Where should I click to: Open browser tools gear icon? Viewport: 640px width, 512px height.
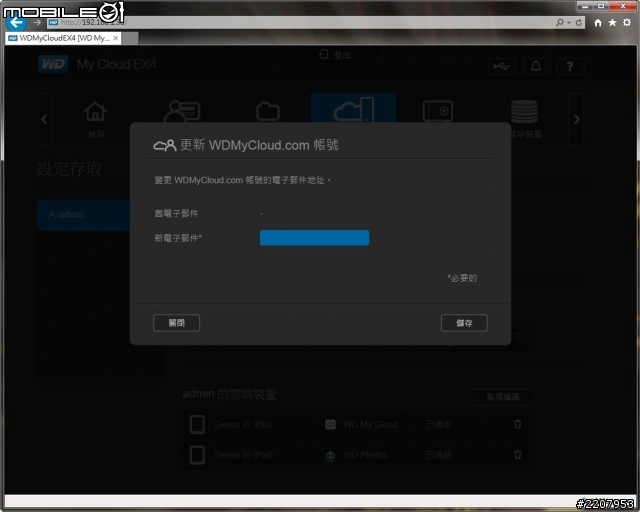tap(627, 22)
